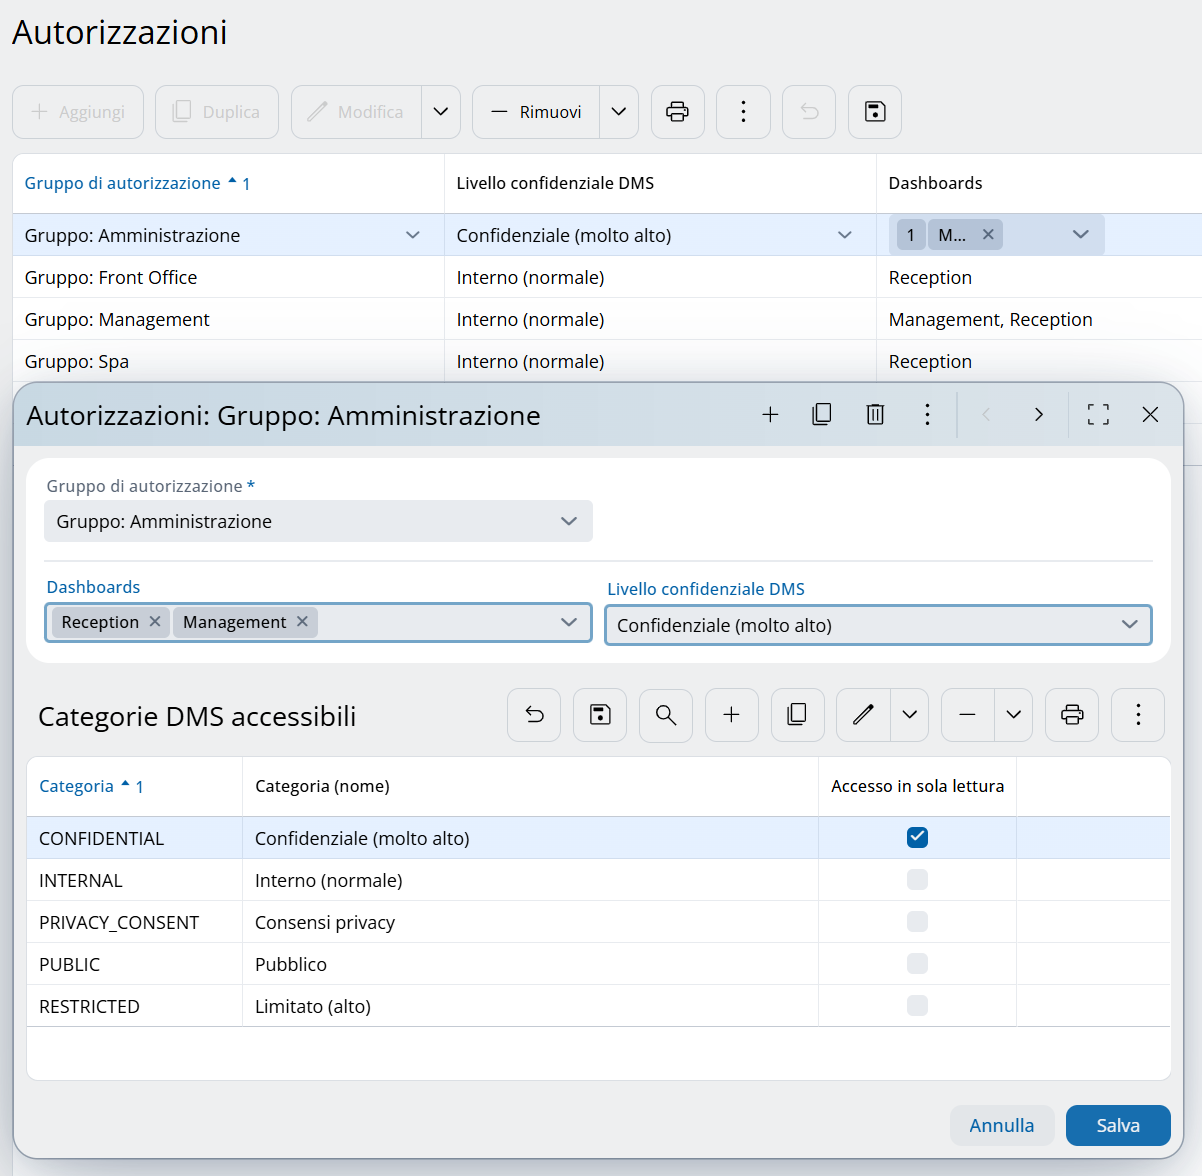Image resolution: width=1202 pixels, height=1176 pixels.
Task: Remove the Reception tag from Dashboards
Action: coord(155,622)
